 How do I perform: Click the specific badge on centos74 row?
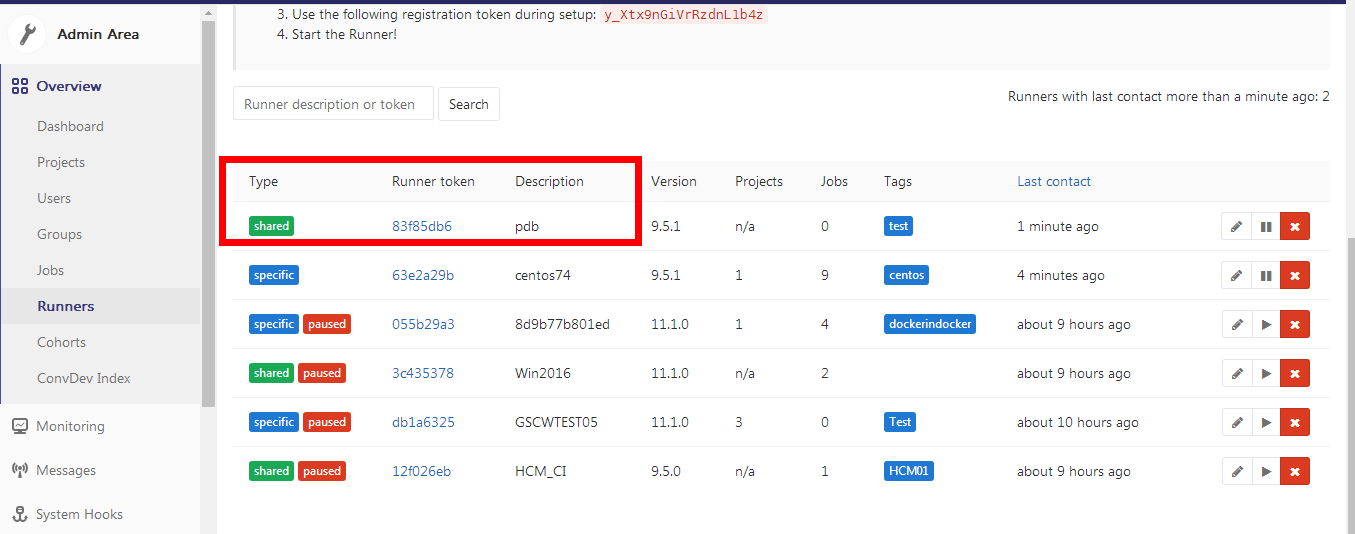pyautogui.click(x=274, y=275)
